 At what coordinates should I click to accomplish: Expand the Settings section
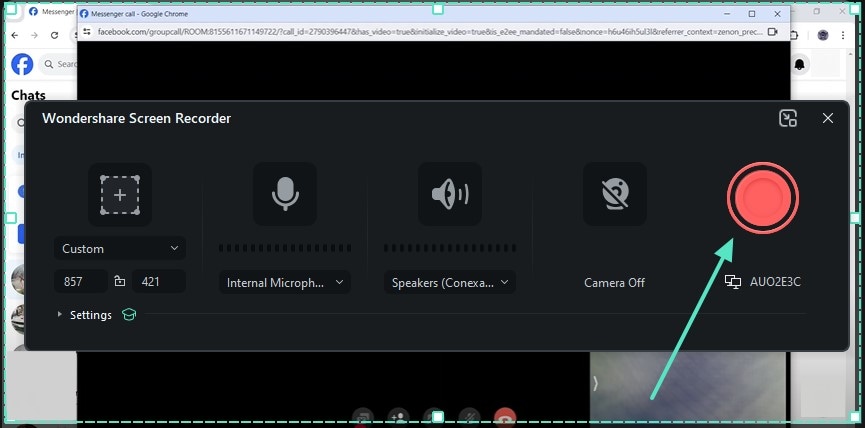pyautogui.click(x=85, y=315)
